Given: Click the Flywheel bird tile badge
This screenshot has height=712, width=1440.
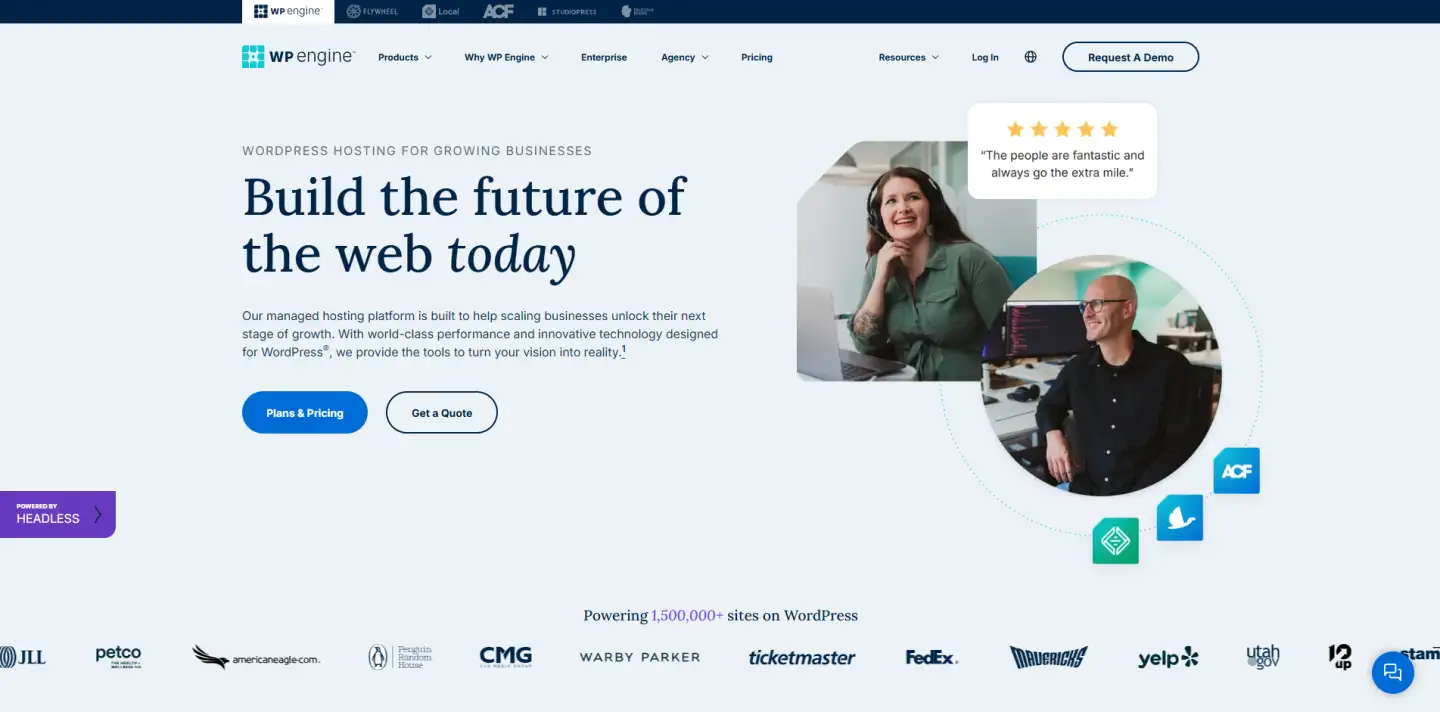Looking at the screenshot, I should [x=1180, y=518].
